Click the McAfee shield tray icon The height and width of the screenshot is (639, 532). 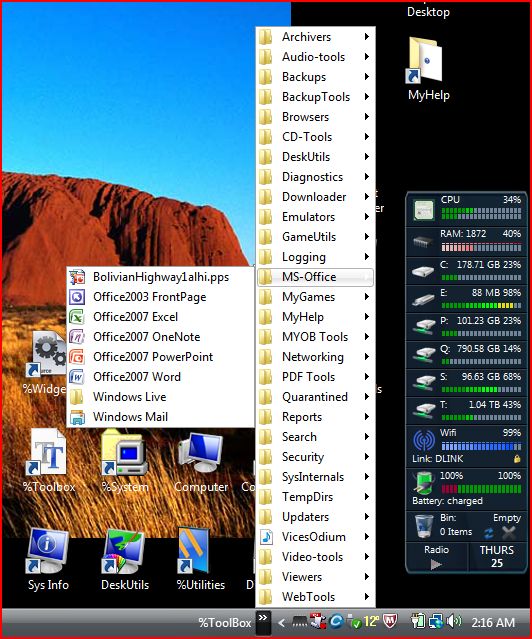pos(391,621)
